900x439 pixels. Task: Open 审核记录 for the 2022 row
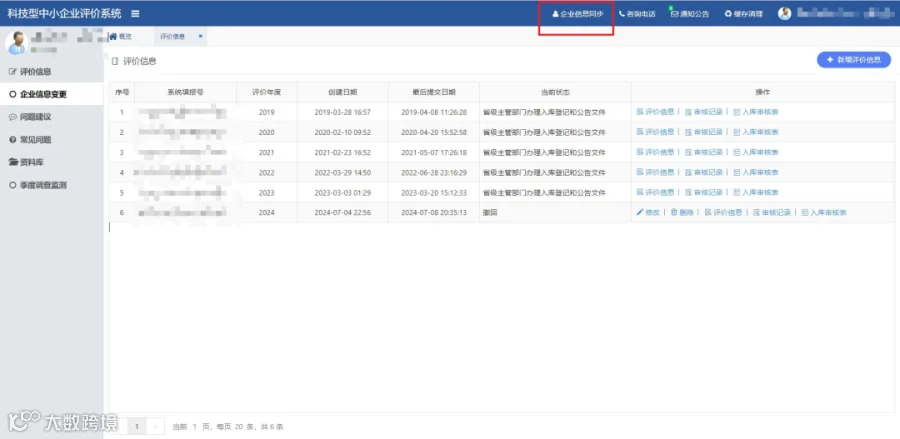pos(704,172)
